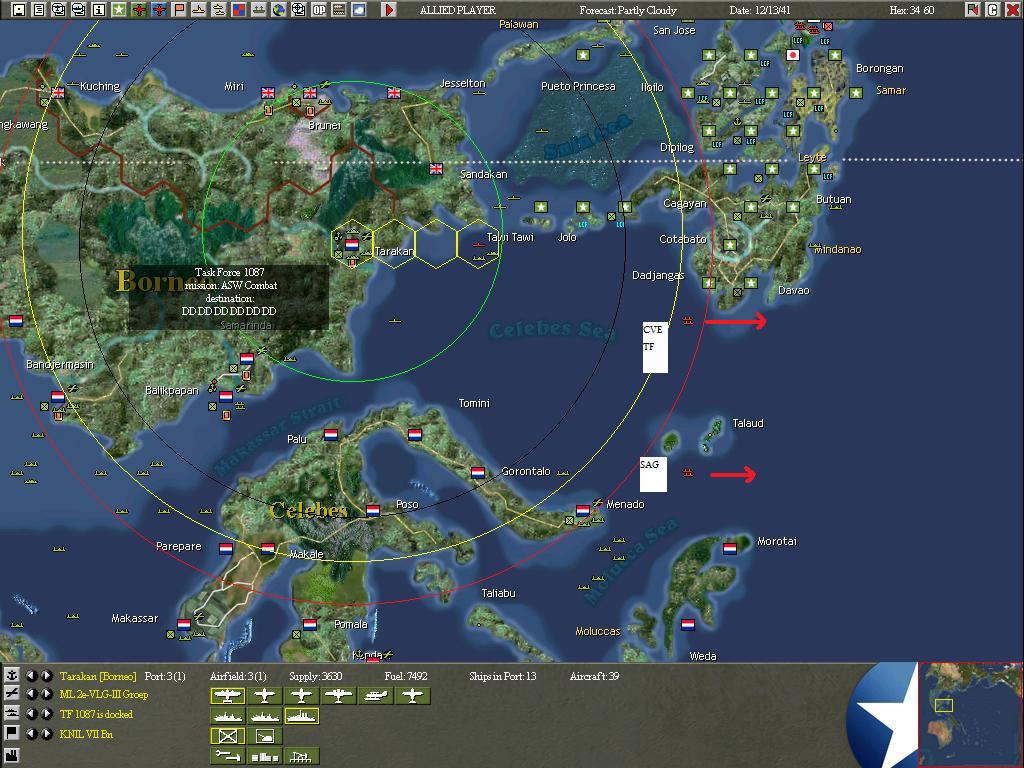1024x768 pixels.
Task: Click the red-green flag icon top right
Action: [x=973, y=9]
